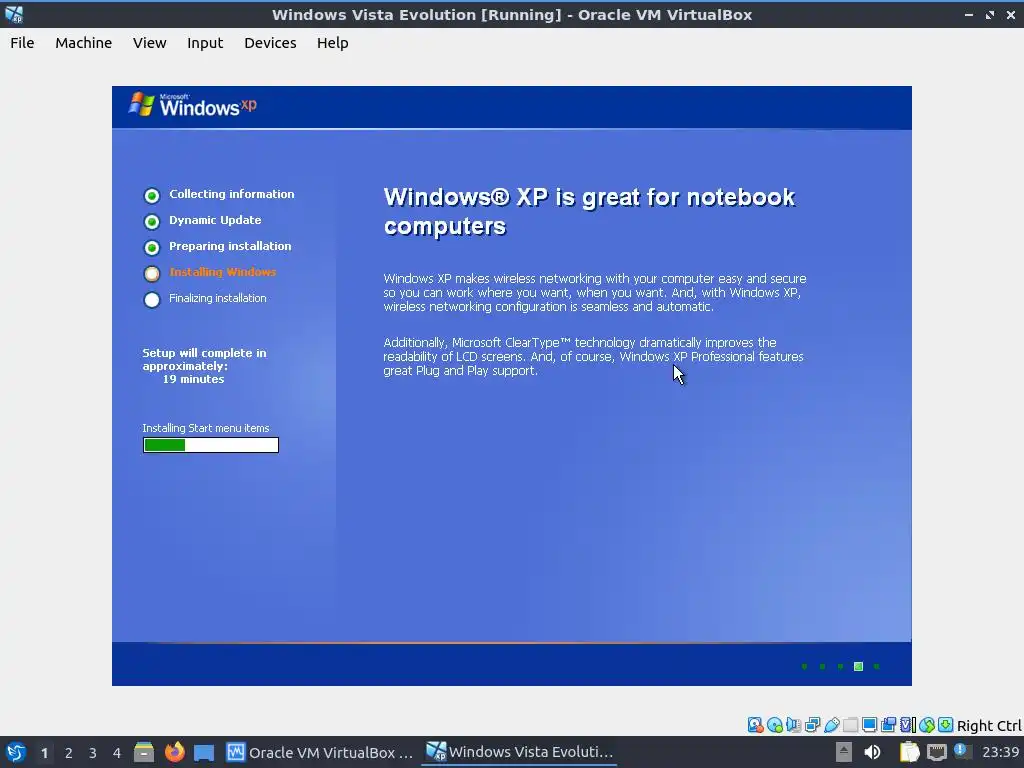Viewport: 1024px width, 768px height.
Task: Click the orange 'Installing Windows' step text
Action: coord(223,272)
